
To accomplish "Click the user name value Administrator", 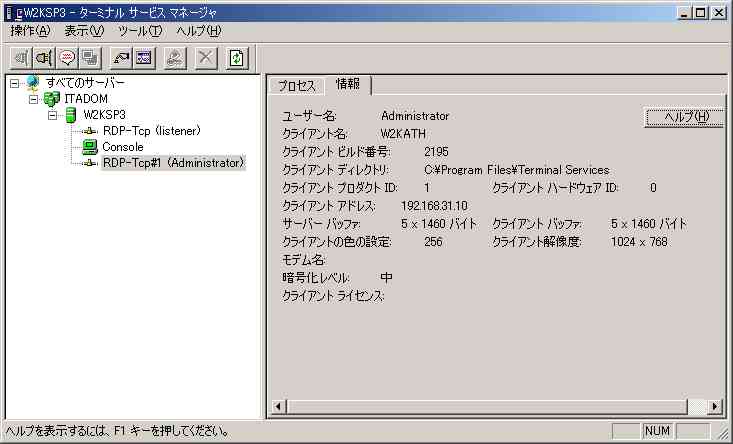I will pos(415,116).
